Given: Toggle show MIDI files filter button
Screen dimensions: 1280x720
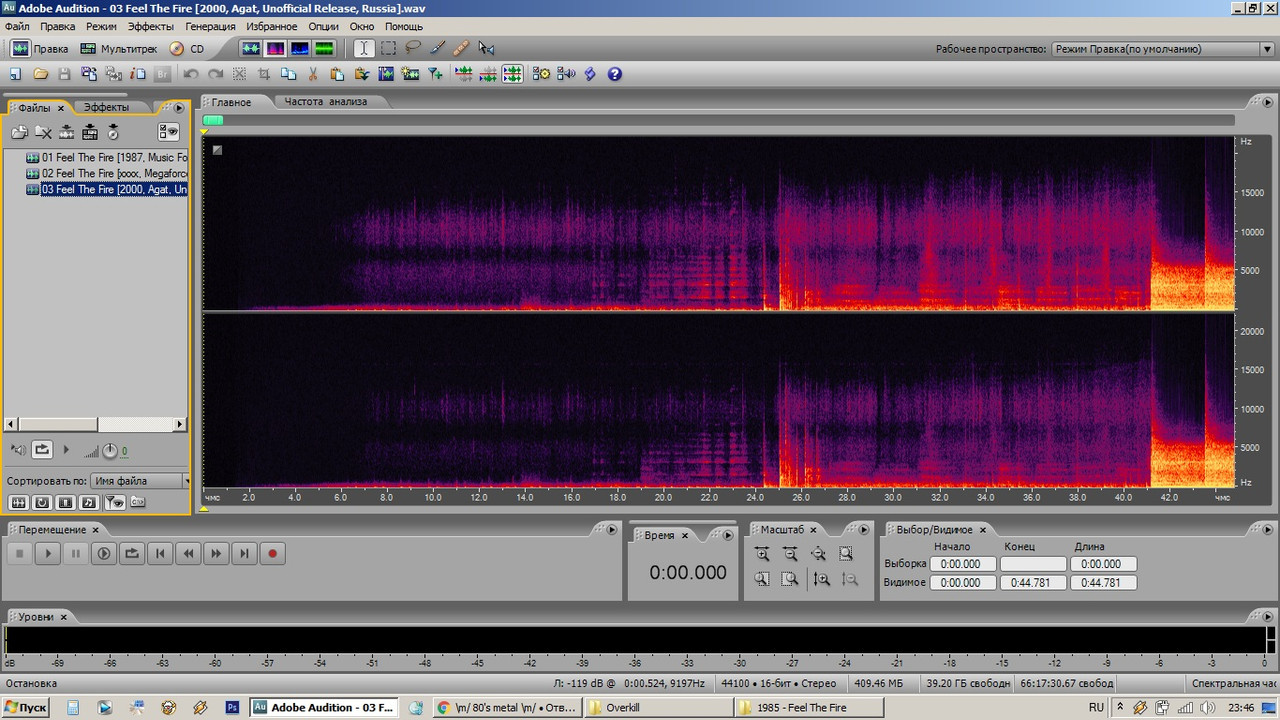Looking at the screenshot, I should coord(90,502).
